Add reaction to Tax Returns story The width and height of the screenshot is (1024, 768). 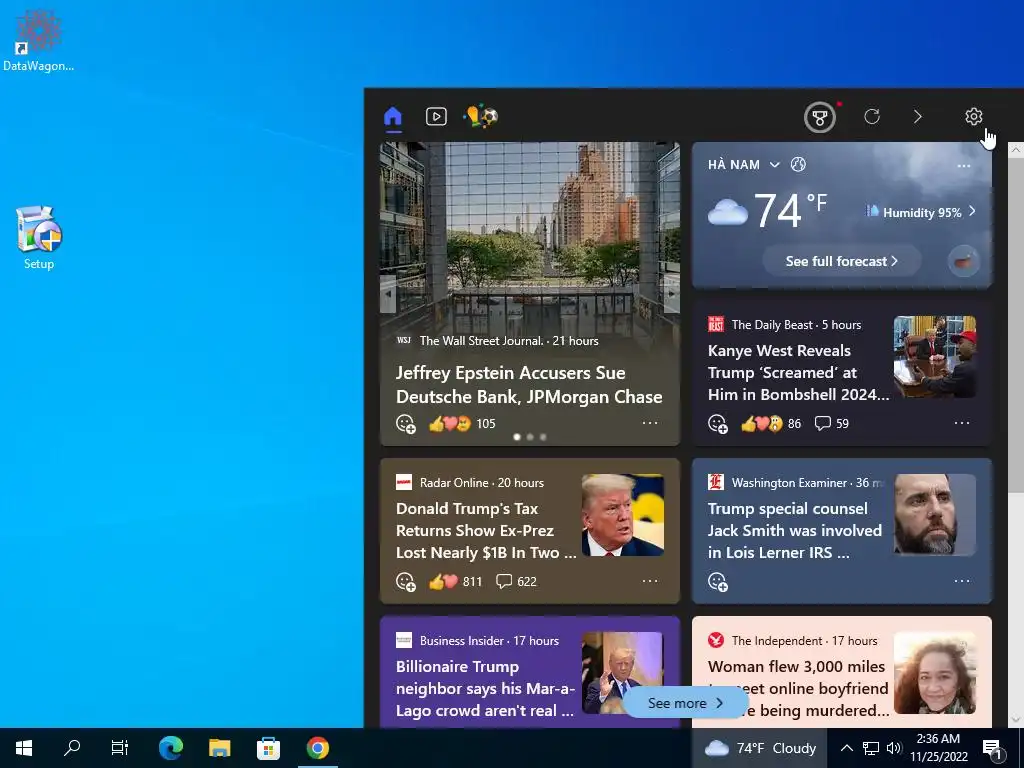click(x=406, y=582)
